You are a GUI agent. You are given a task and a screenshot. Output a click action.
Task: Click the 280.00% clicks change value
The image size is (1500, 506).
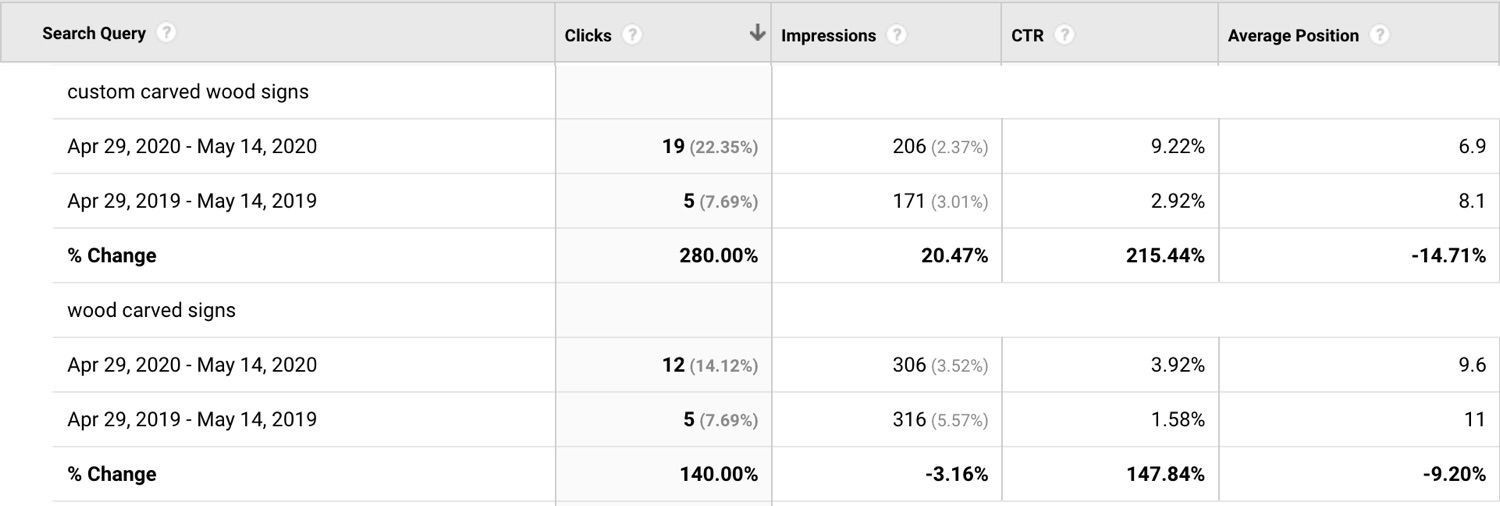click(719, 256)
